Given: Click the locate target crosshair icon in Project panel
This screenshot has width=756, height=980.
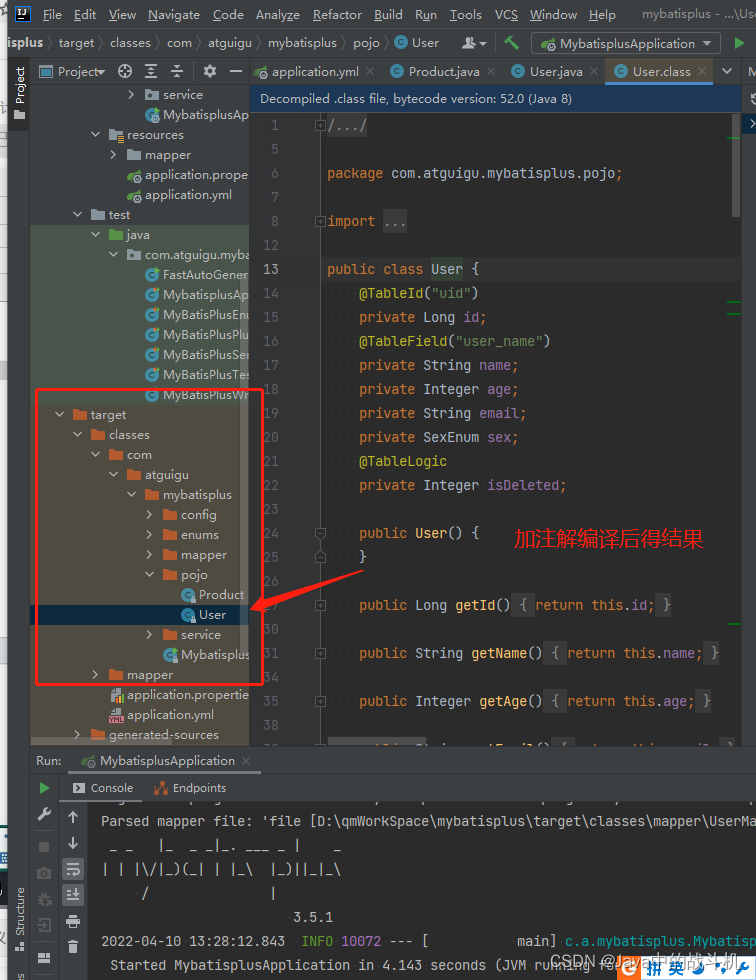Looking at the screenshot, I should pos(125,71).
